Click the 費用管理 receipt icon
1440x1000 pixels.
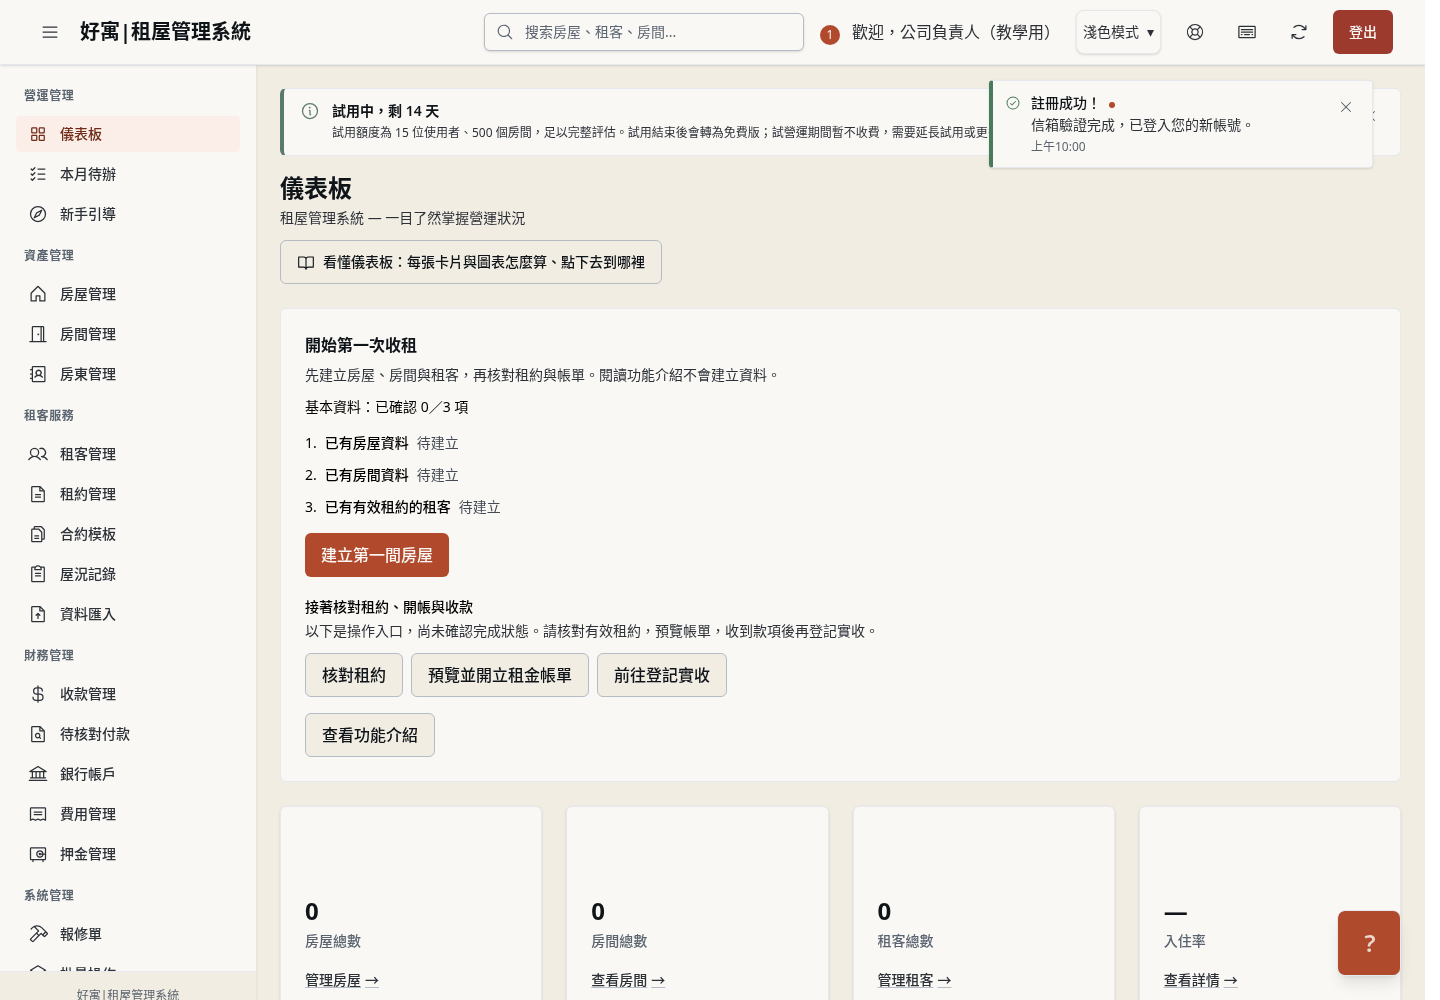[38, 814]
